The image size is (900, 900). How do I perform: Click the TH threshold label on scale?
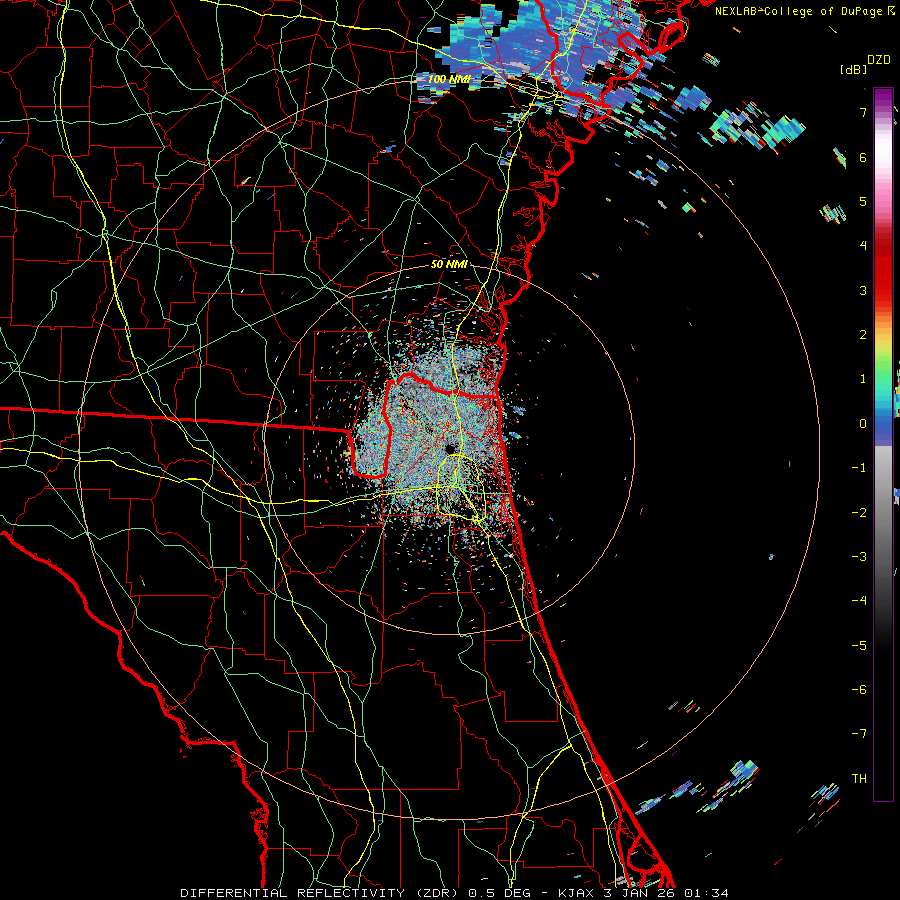pyautogui.click(x=859, y=779)
